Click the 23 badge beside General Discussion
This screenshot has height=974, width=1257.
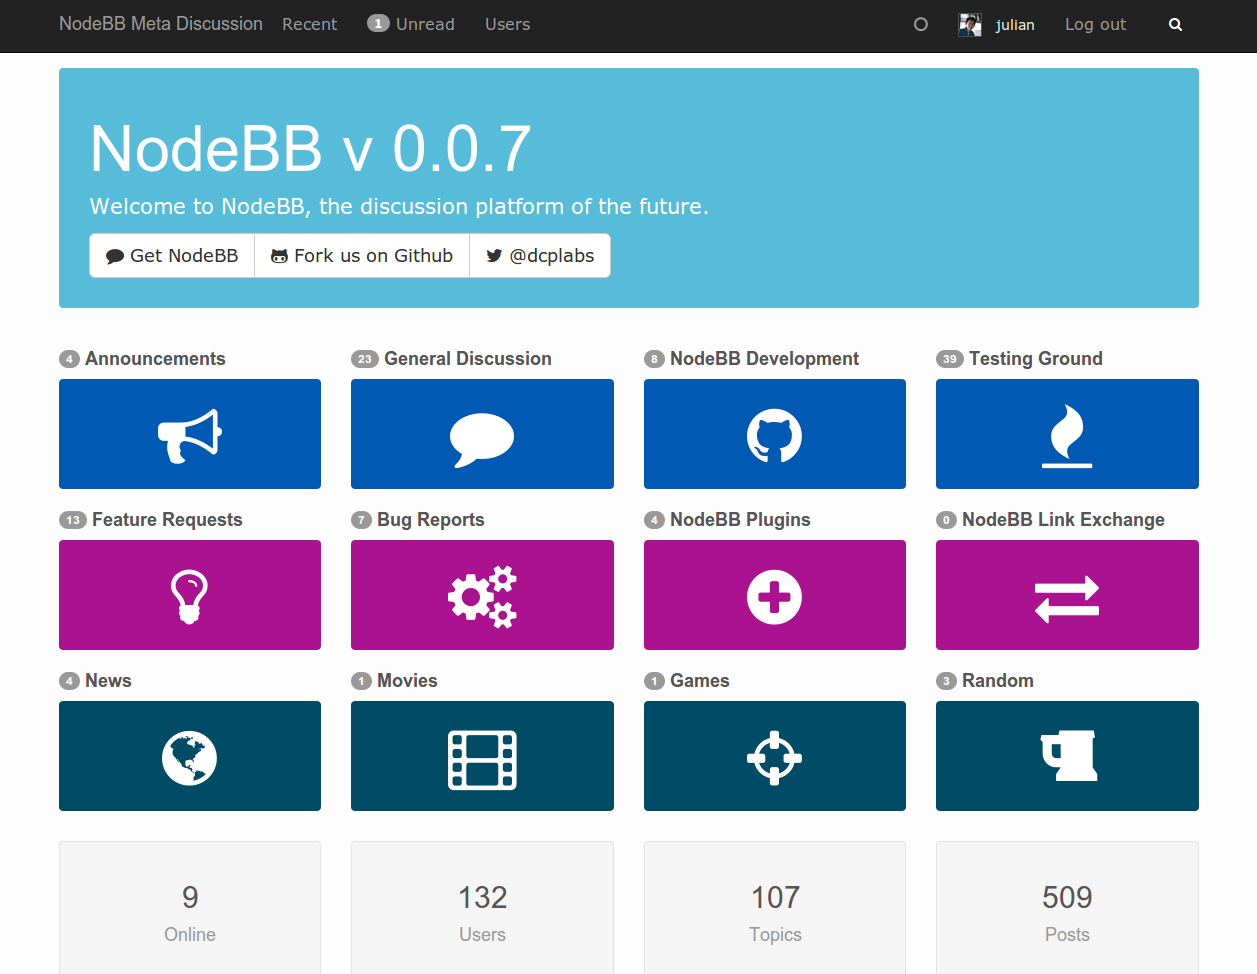point(365,359)
